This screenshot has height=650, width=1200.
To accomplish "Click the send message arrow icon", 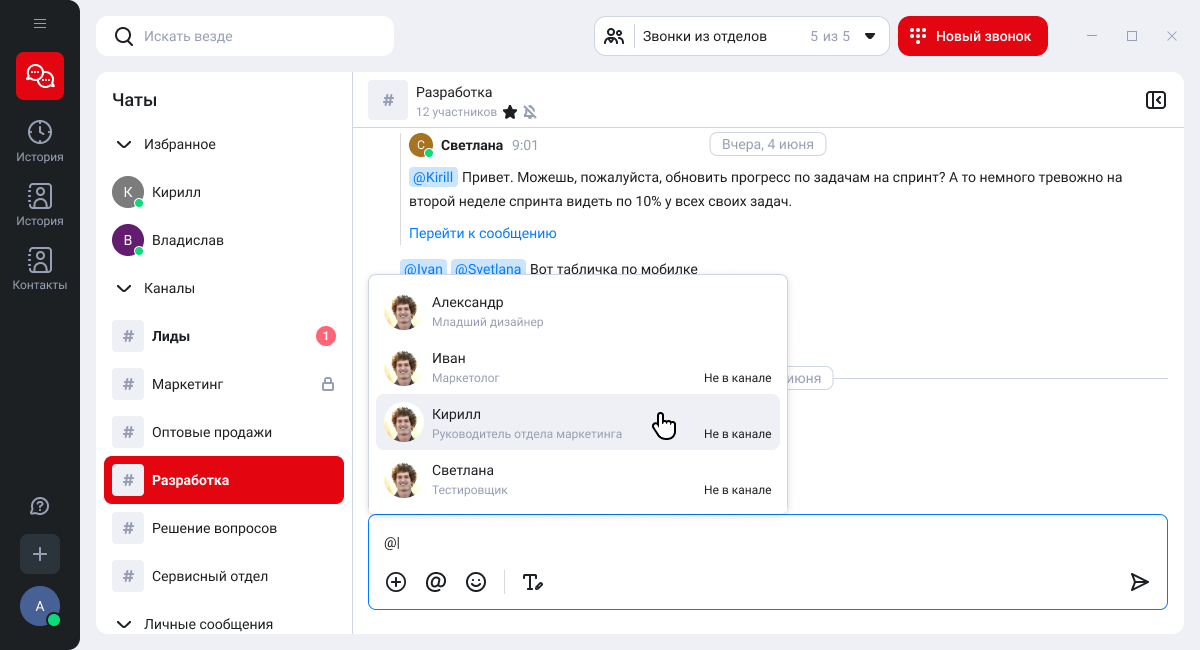I will [x=1139, y=582].
